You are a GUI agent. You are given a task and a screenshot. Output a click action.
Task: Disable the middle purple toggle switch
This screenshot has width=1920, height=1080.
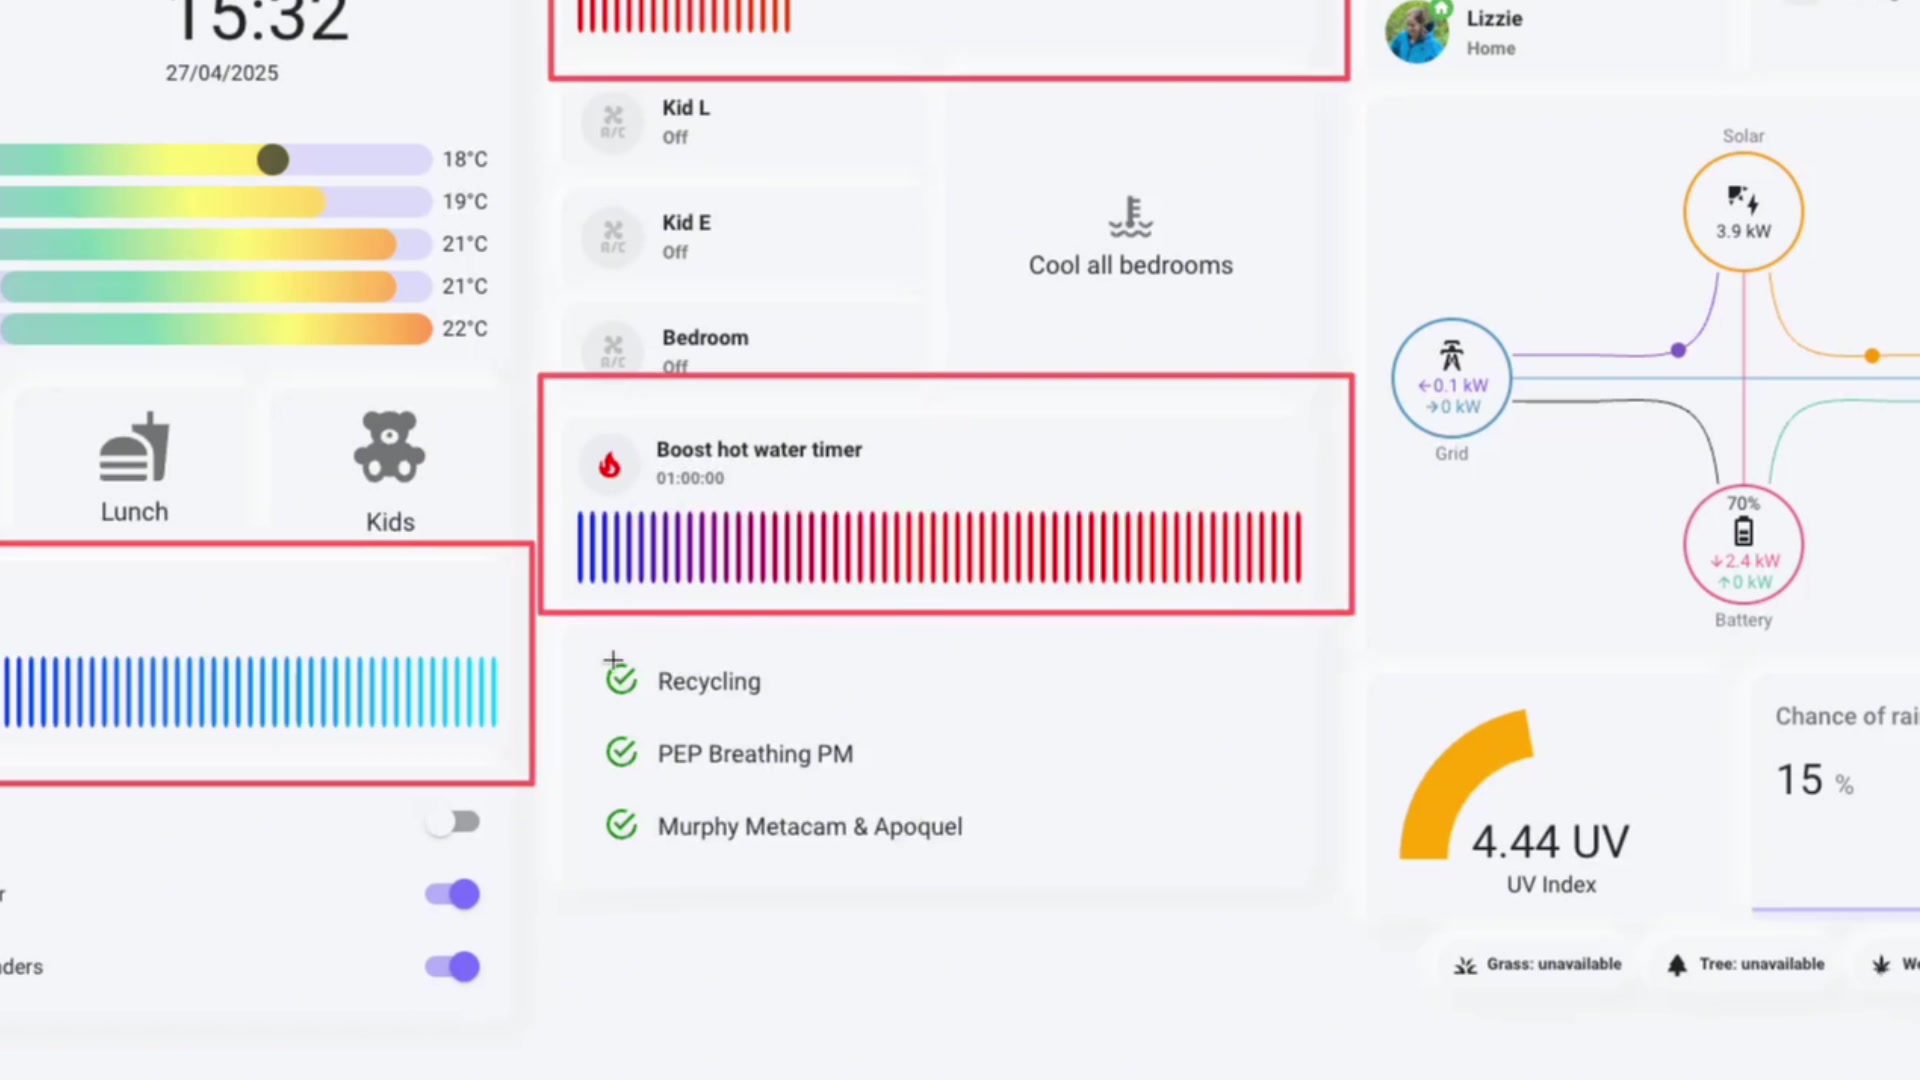[x=453, y=894]
